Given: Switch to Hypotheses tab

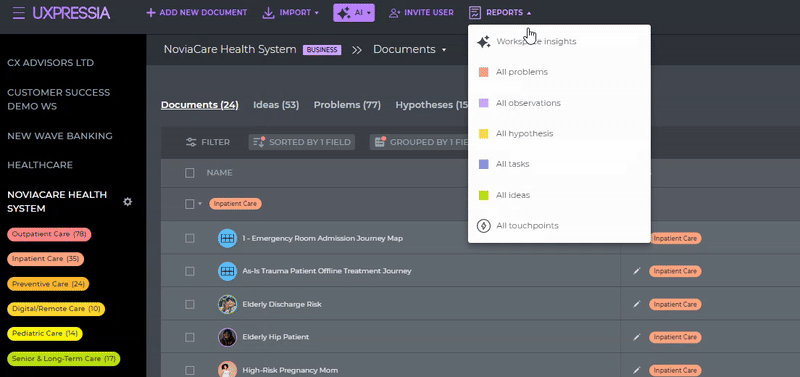Looking at the screenshot, I should click(432, 105).
